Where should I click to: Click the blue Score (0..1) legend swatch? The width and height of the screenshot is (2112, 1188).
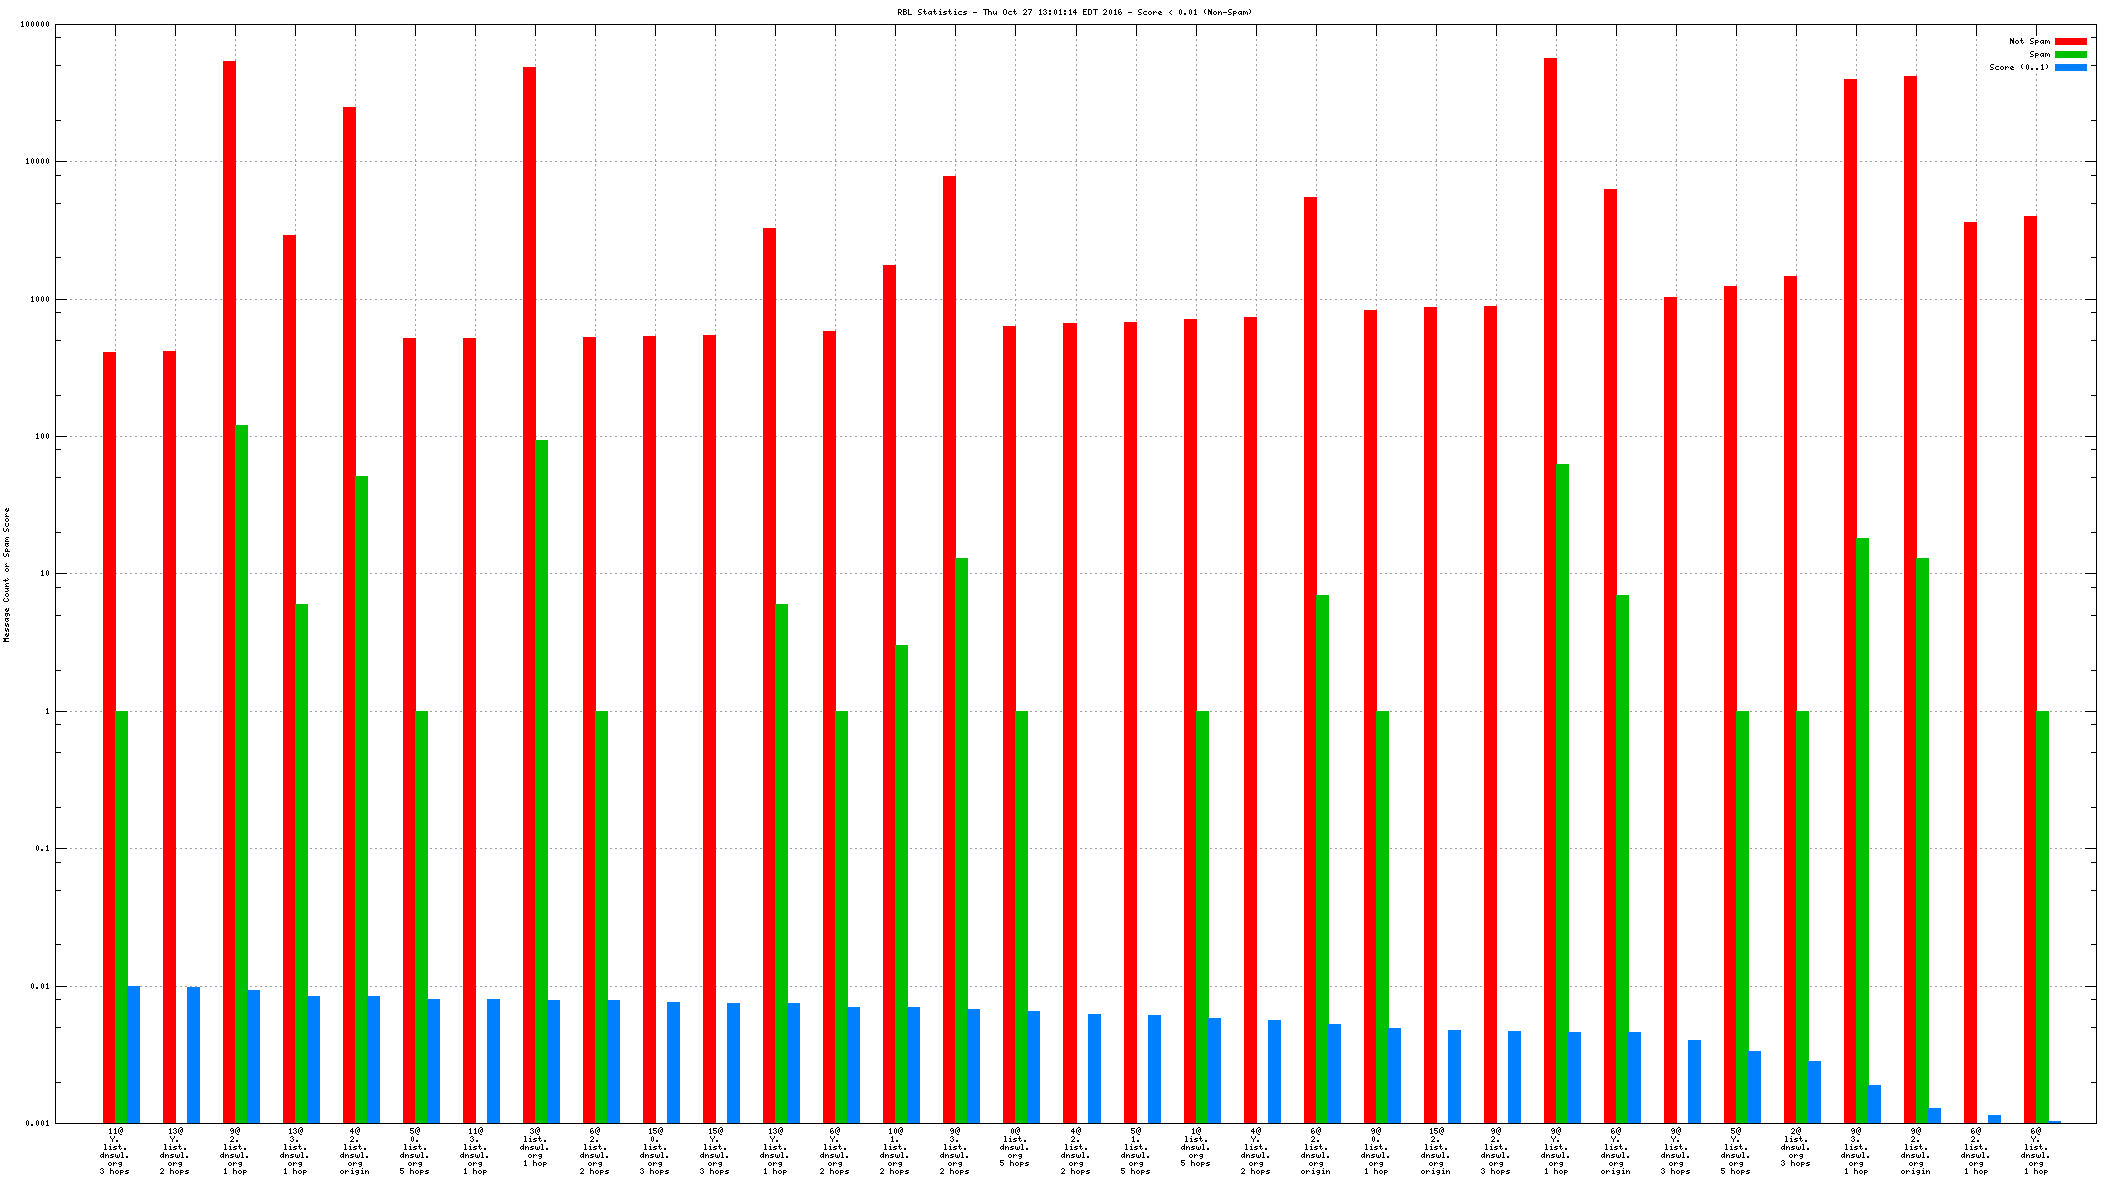2070,67
